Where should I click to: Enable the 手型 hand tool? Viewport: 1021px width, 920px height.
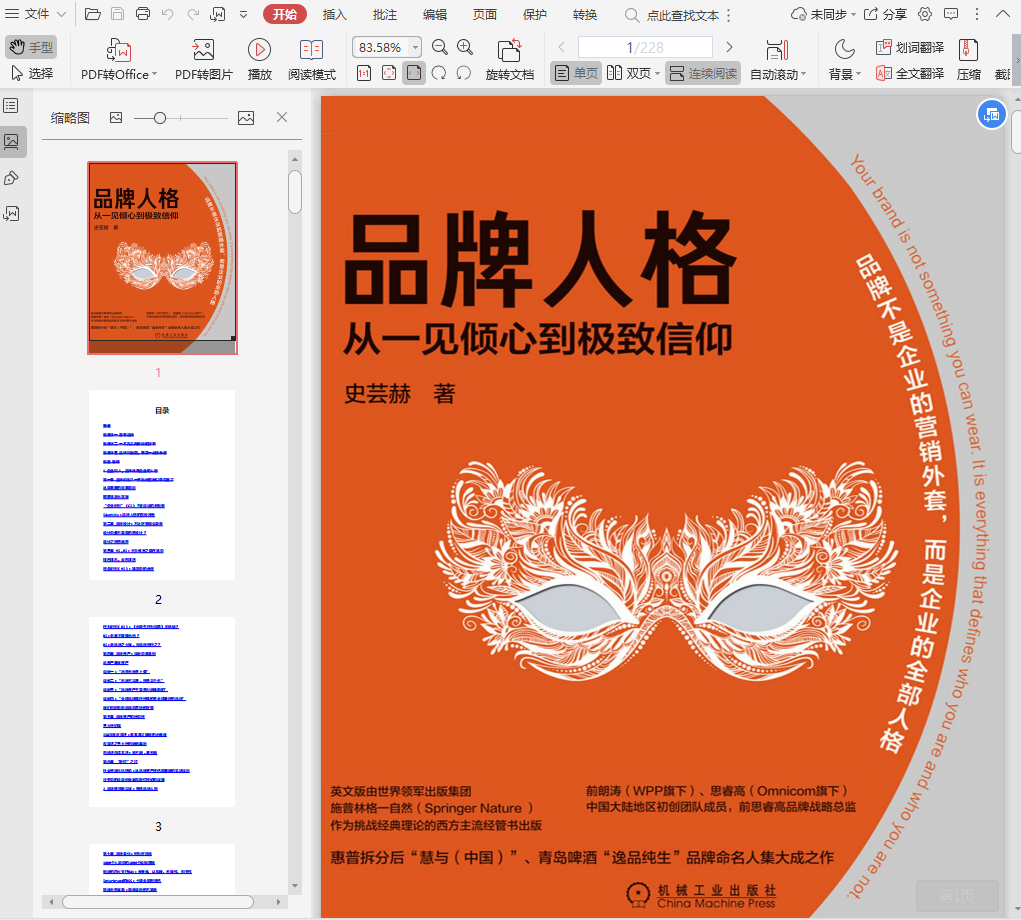click(x=31, y=47)
